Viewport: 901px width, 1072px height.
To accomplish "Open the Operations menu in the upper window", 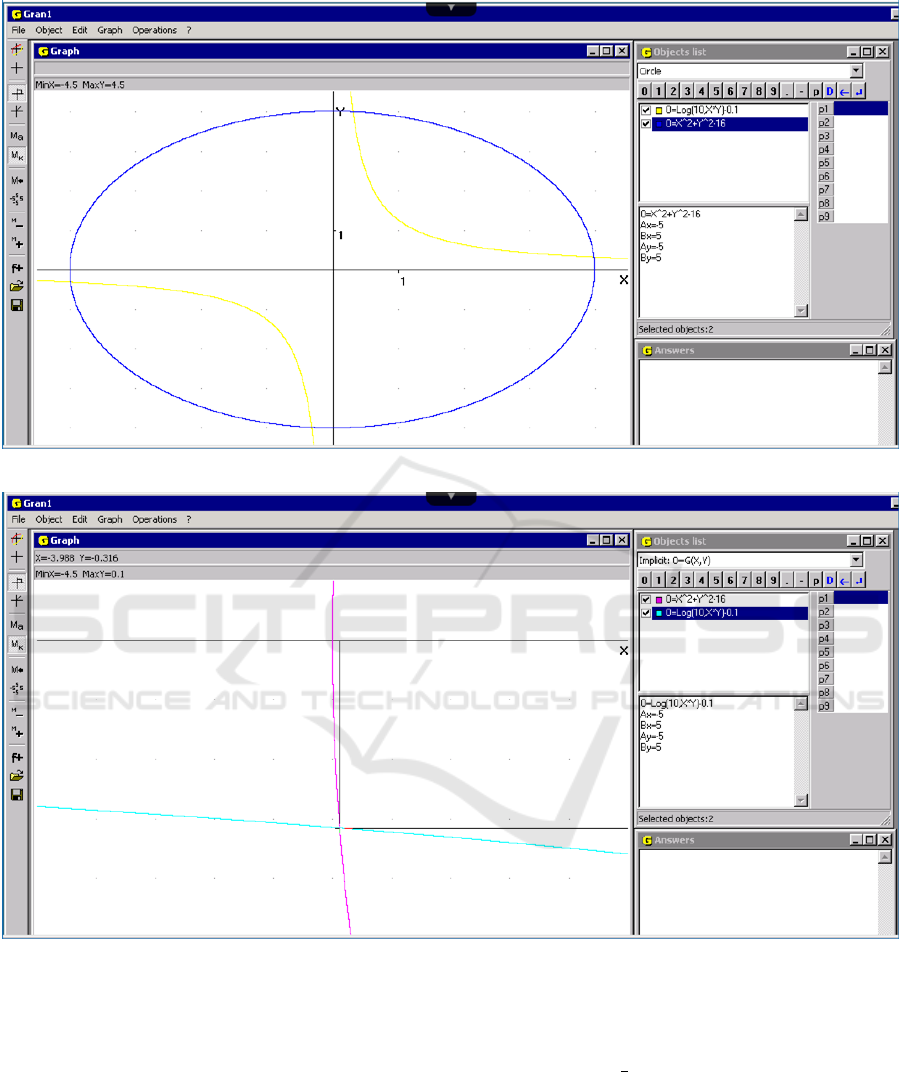I will (x=154, y=30).
